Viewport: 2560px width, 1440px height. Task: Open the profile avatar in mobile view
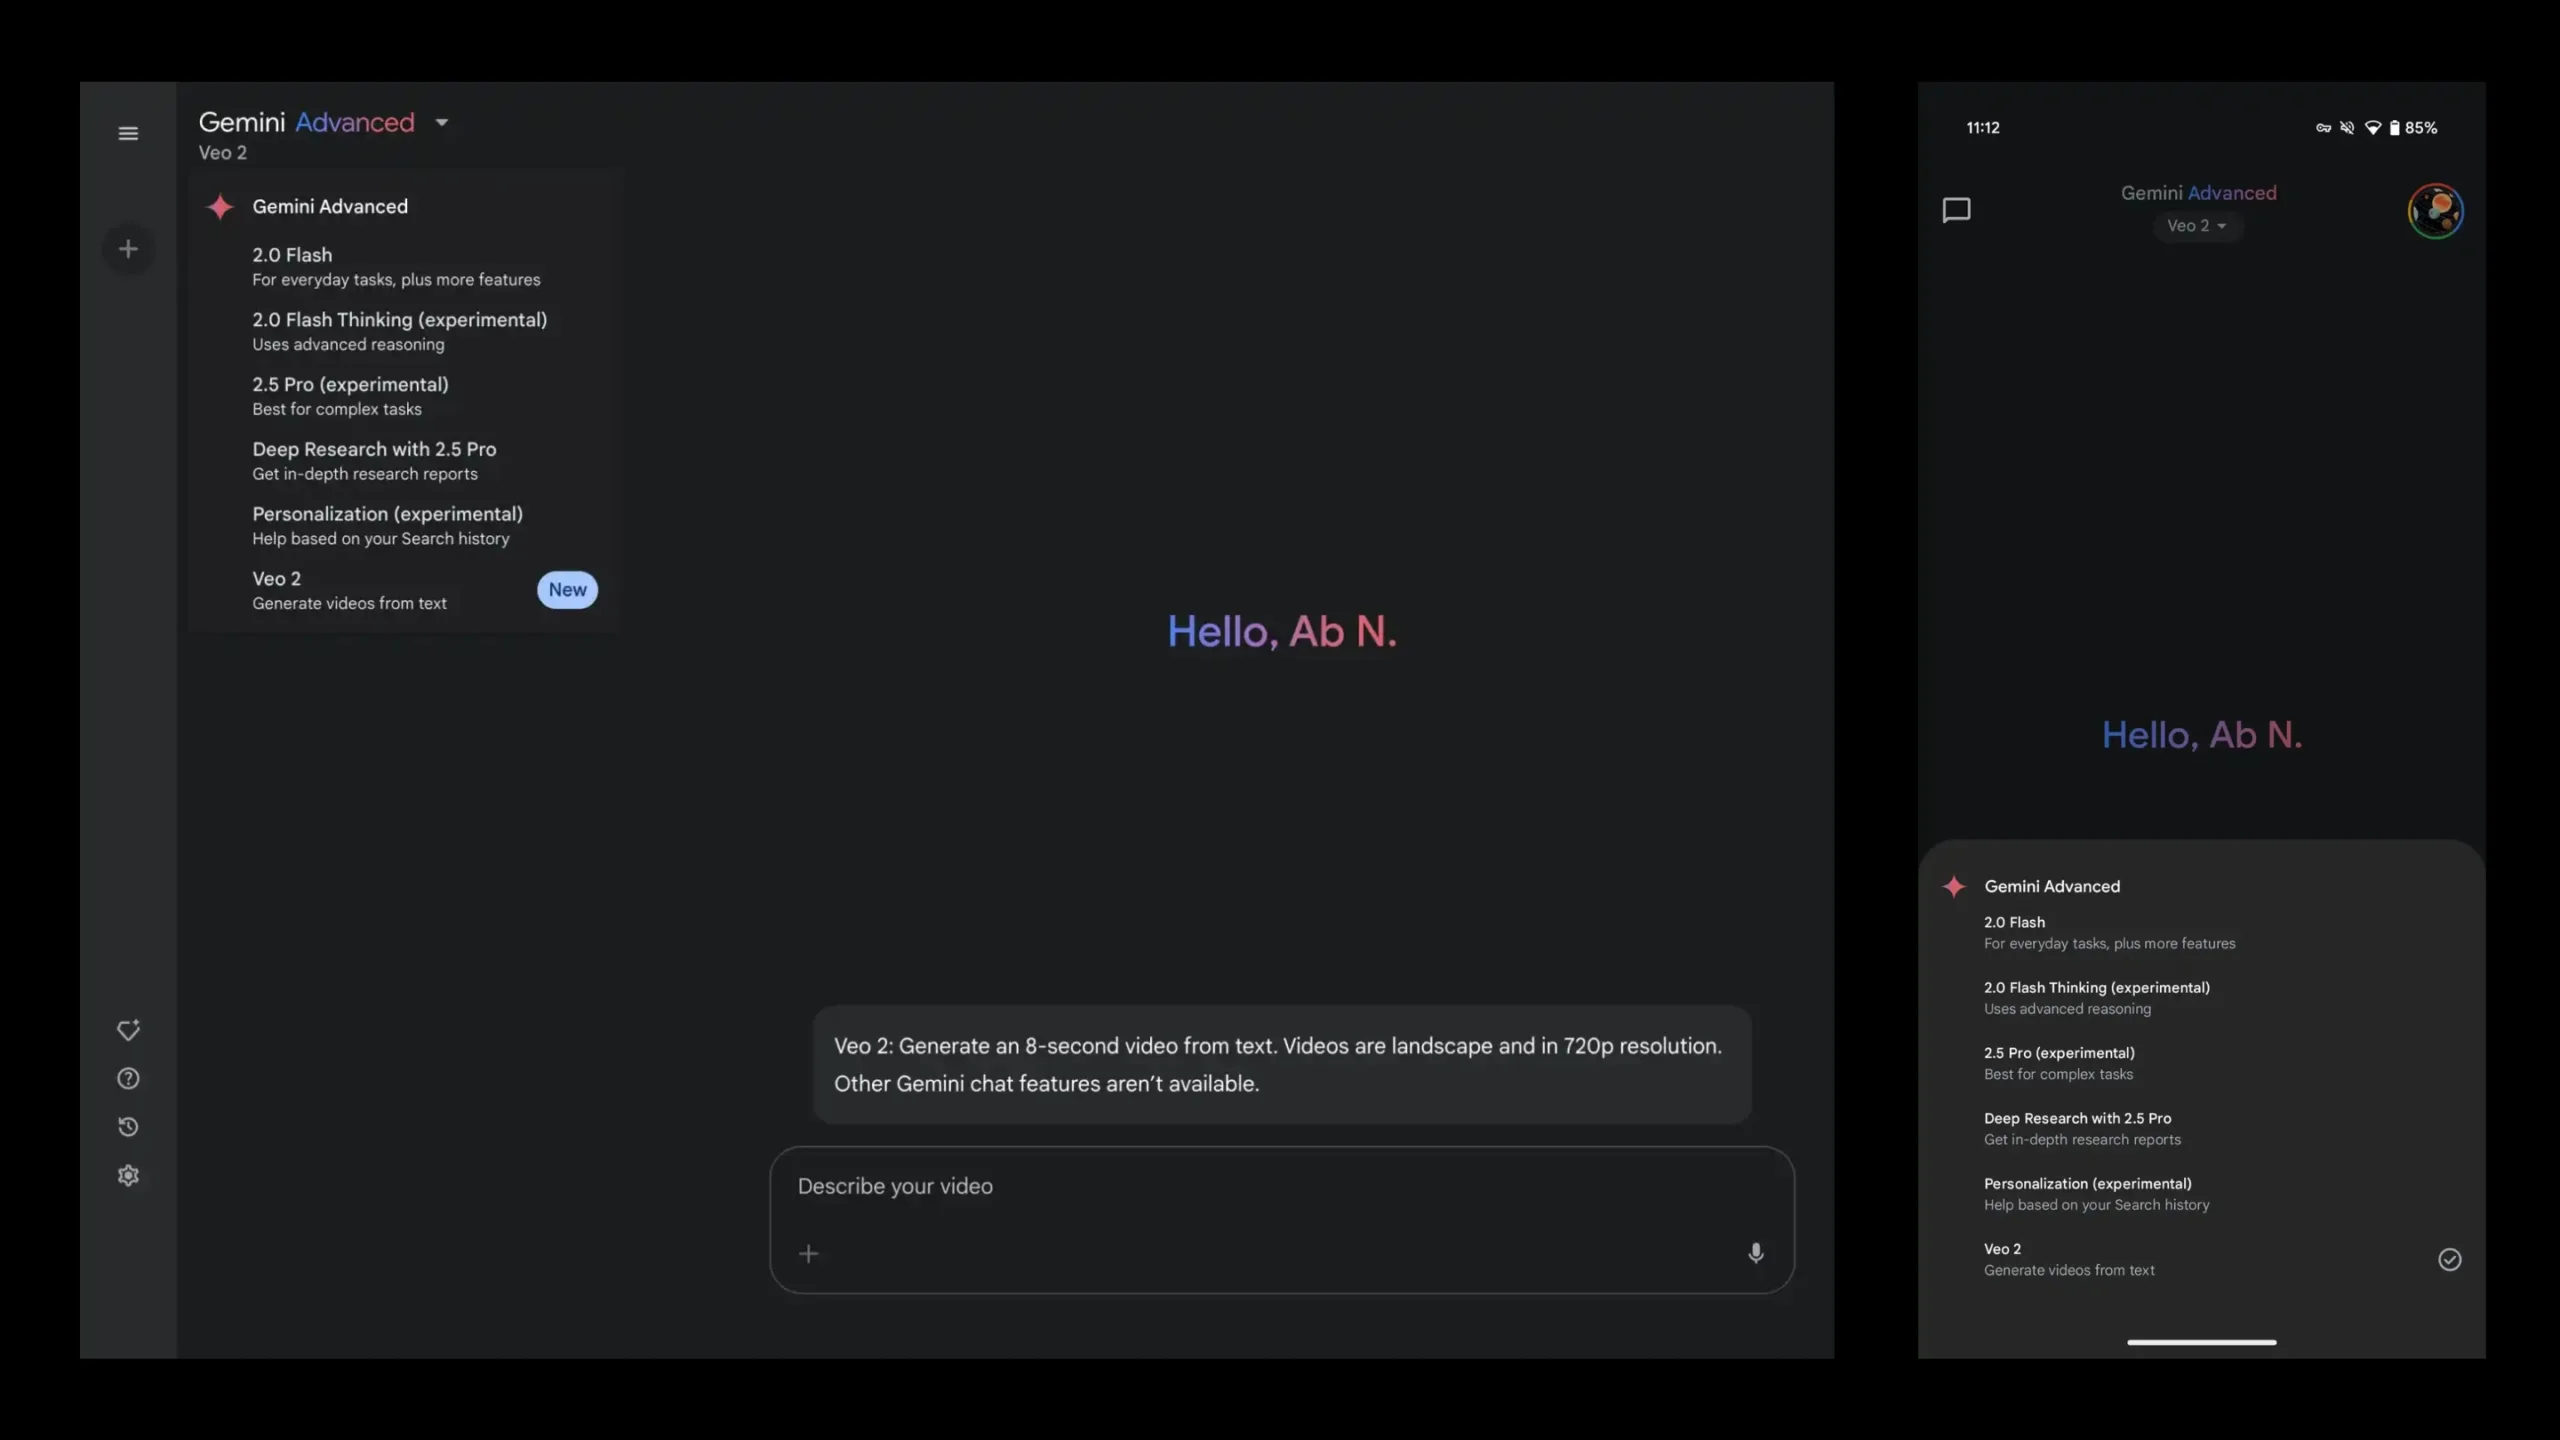(2435, 211)
